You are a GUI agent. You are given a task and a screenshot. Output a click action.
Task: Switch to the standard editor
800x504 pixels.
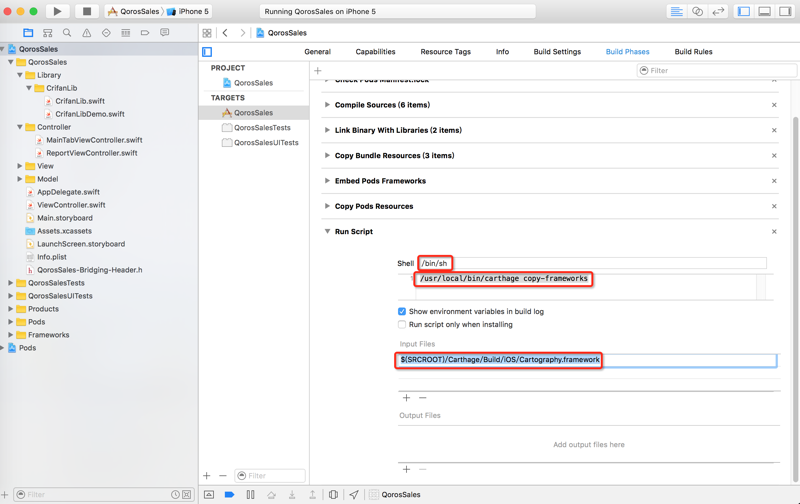click(677, 11)
